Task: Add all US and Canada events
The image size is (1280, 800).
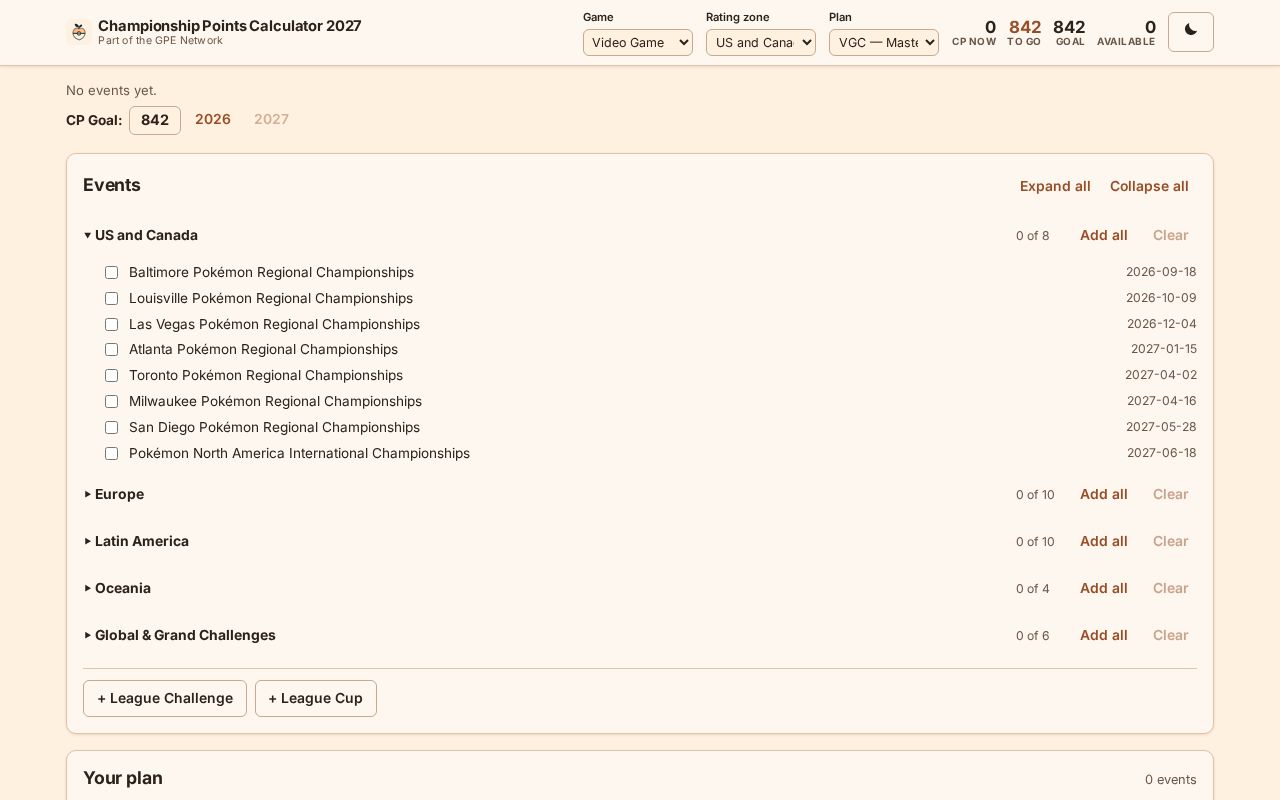Action: coord(1103,235)
